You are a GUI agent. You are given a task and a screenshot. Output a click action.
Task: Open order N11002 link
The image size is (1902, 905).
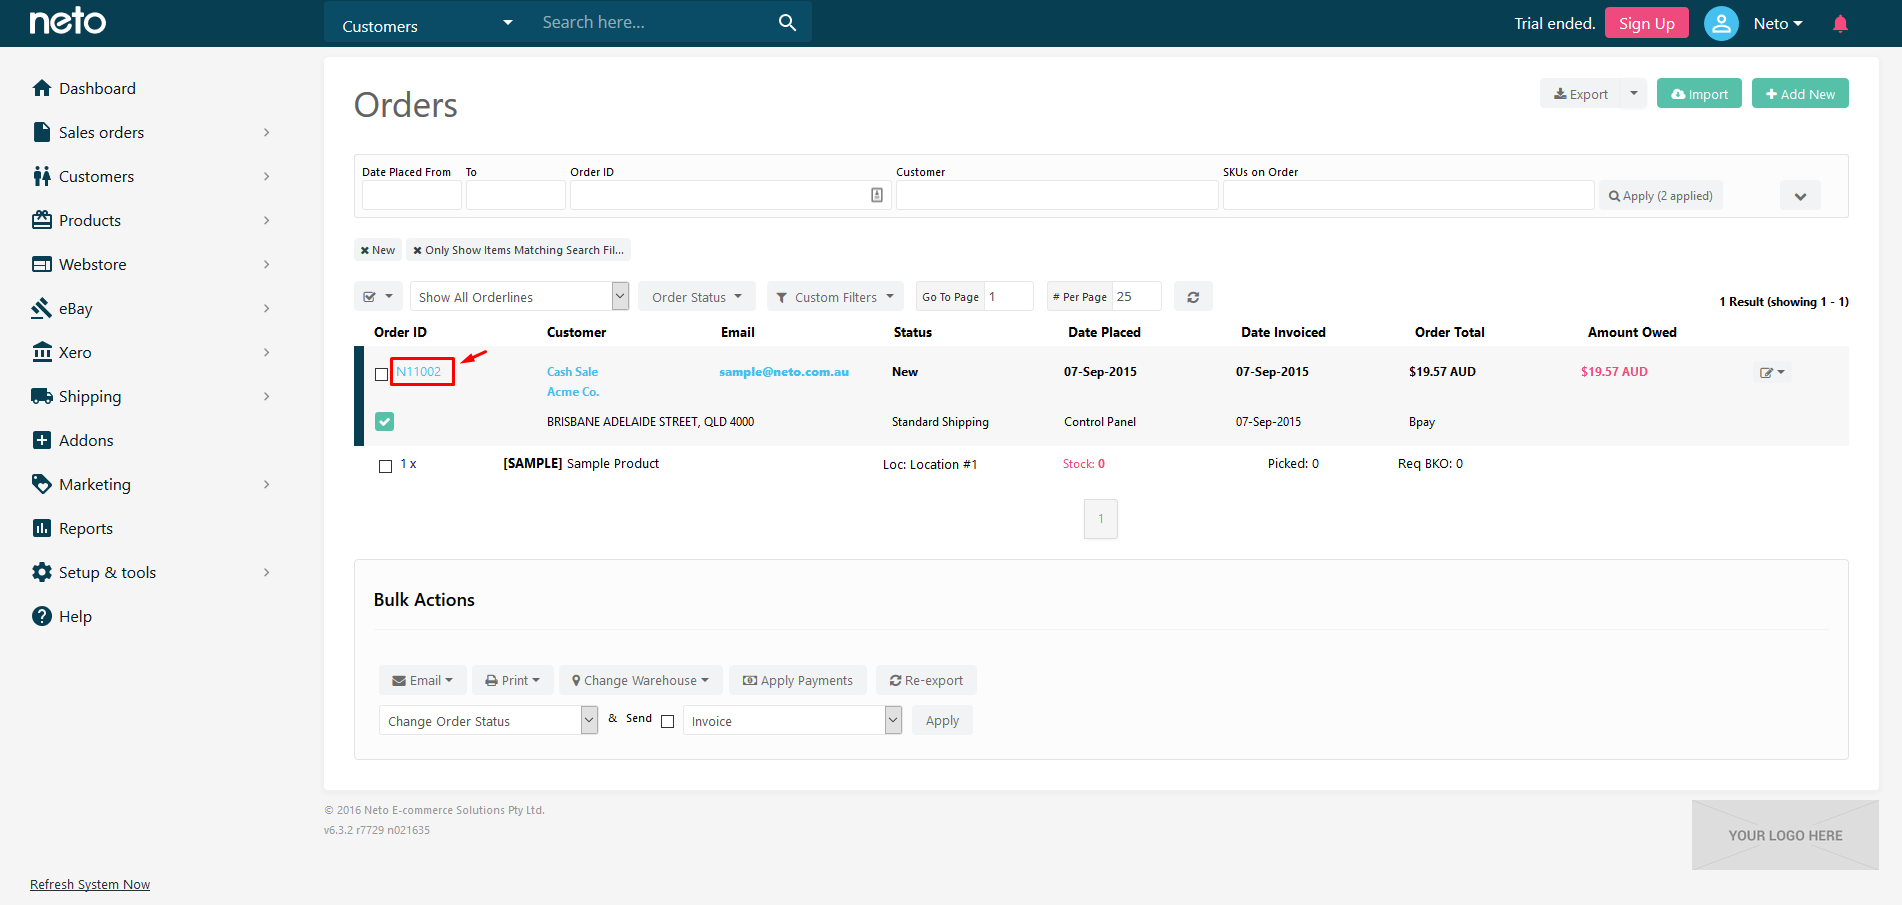(419, 372)
